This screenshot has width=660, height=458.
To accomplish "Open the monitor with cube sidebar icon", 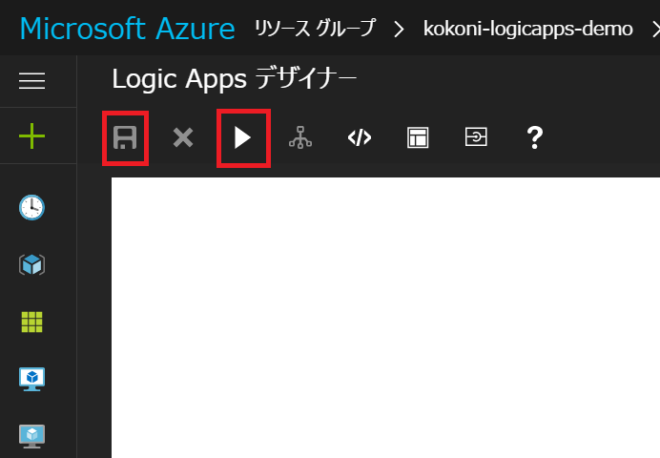I will [x=32, y=379].
